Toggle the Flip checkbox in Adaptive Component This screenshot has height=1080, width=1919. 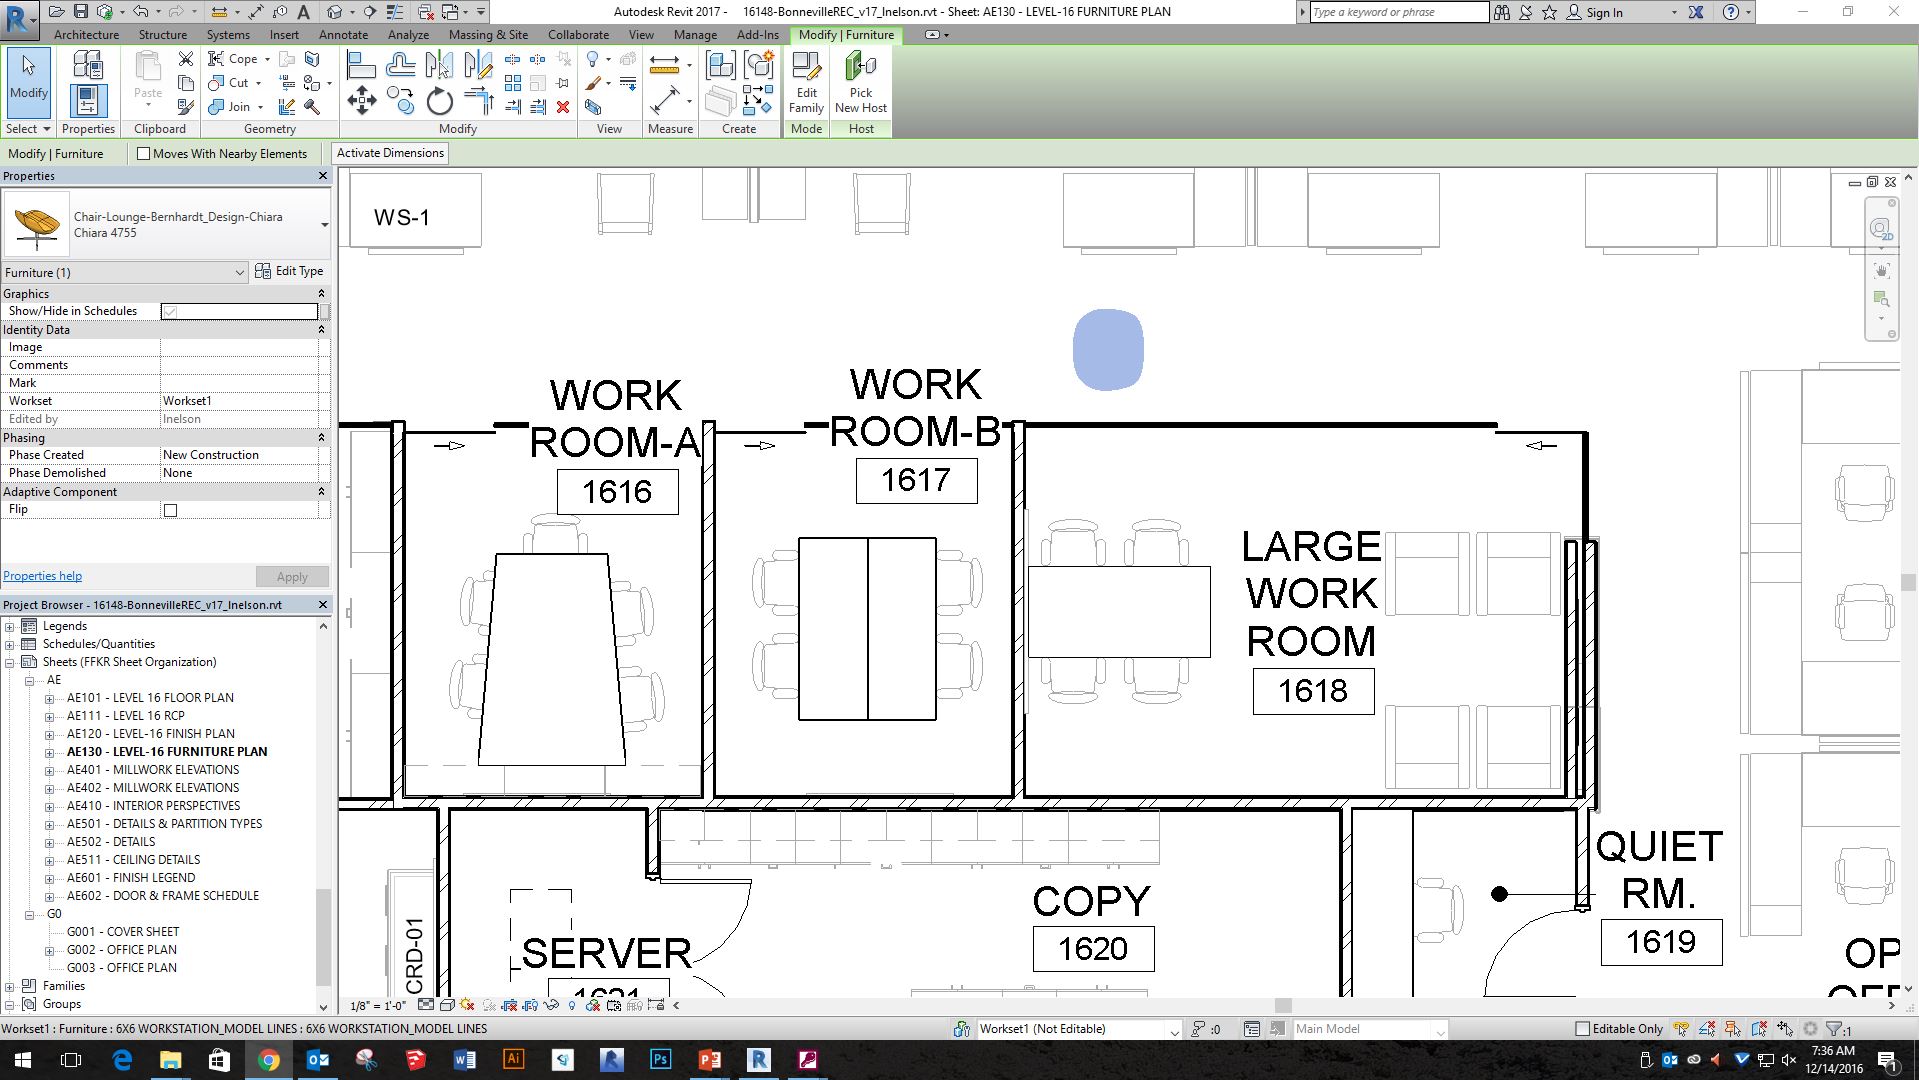click(170, 509)
